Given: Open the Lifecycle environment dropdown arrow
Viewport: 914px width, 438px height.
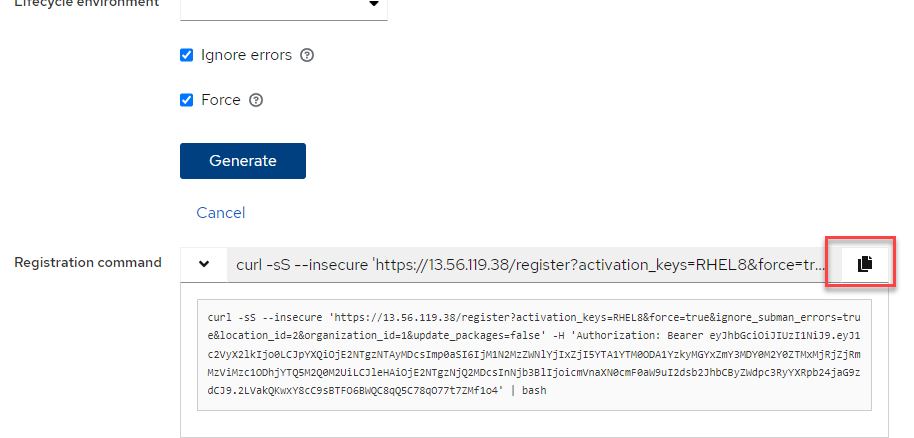Looking at the screenshot, I should click(x=373, y=5).
